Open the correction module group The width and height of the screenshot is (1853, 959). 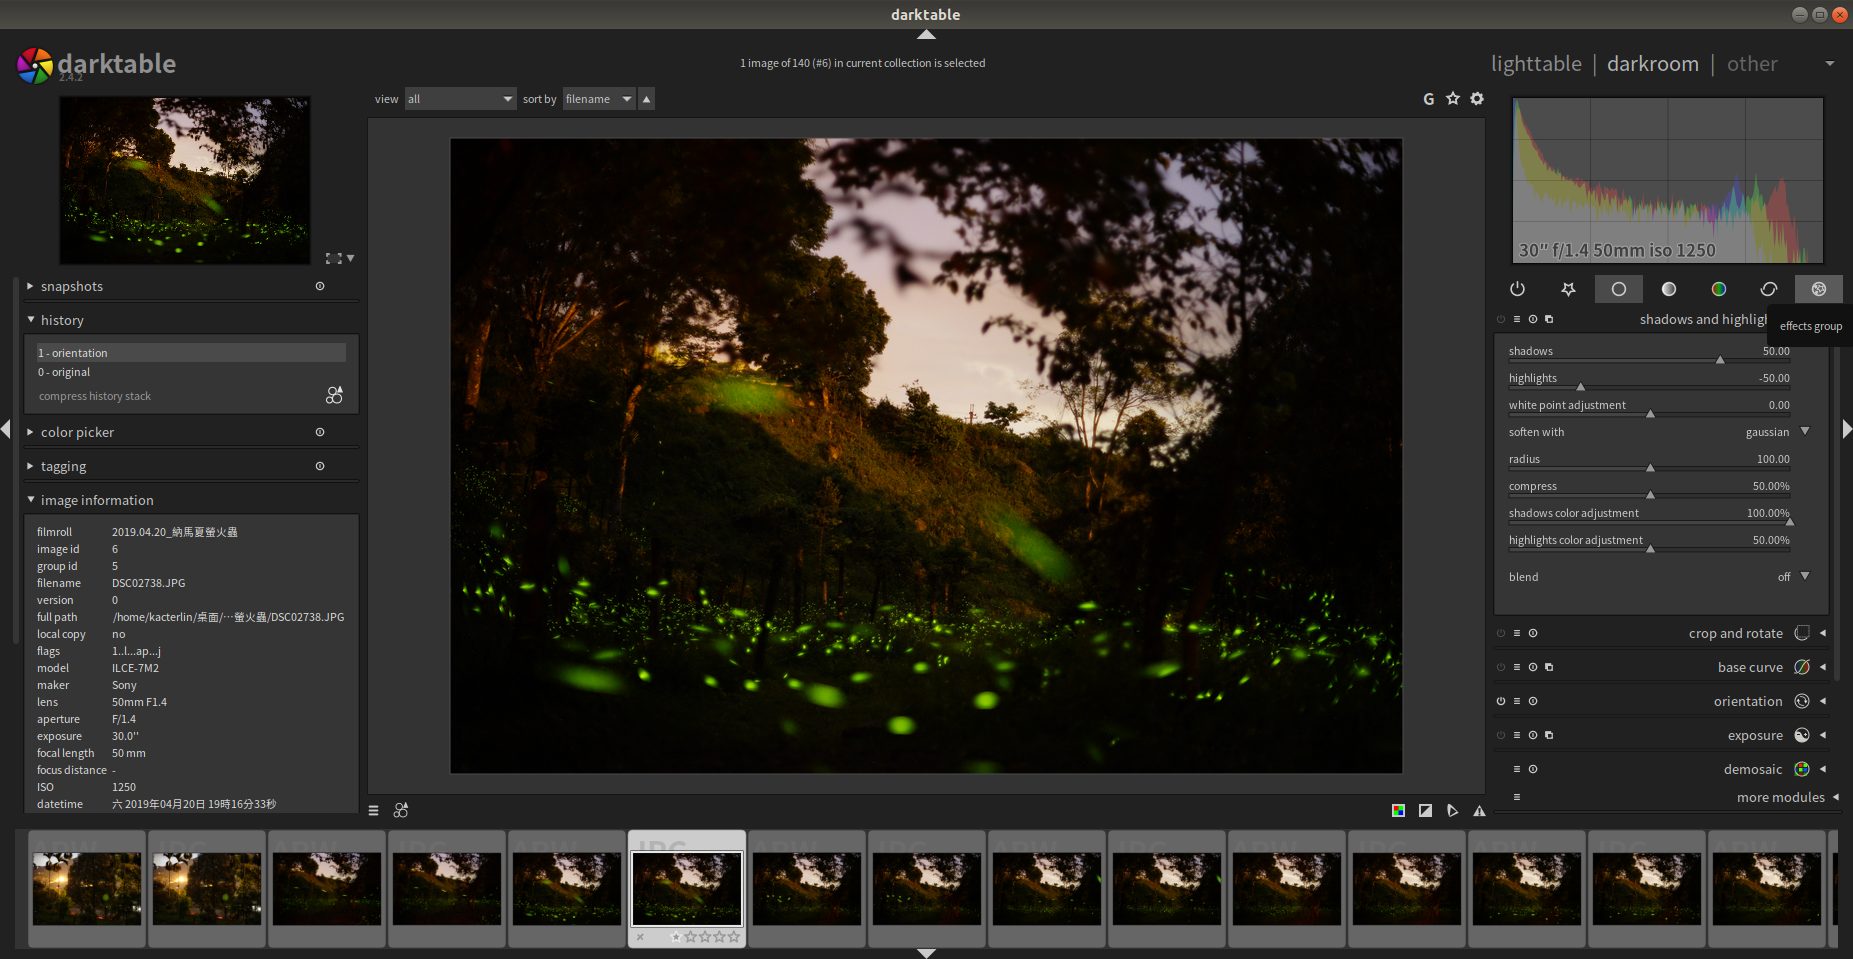coord(1768,289)
